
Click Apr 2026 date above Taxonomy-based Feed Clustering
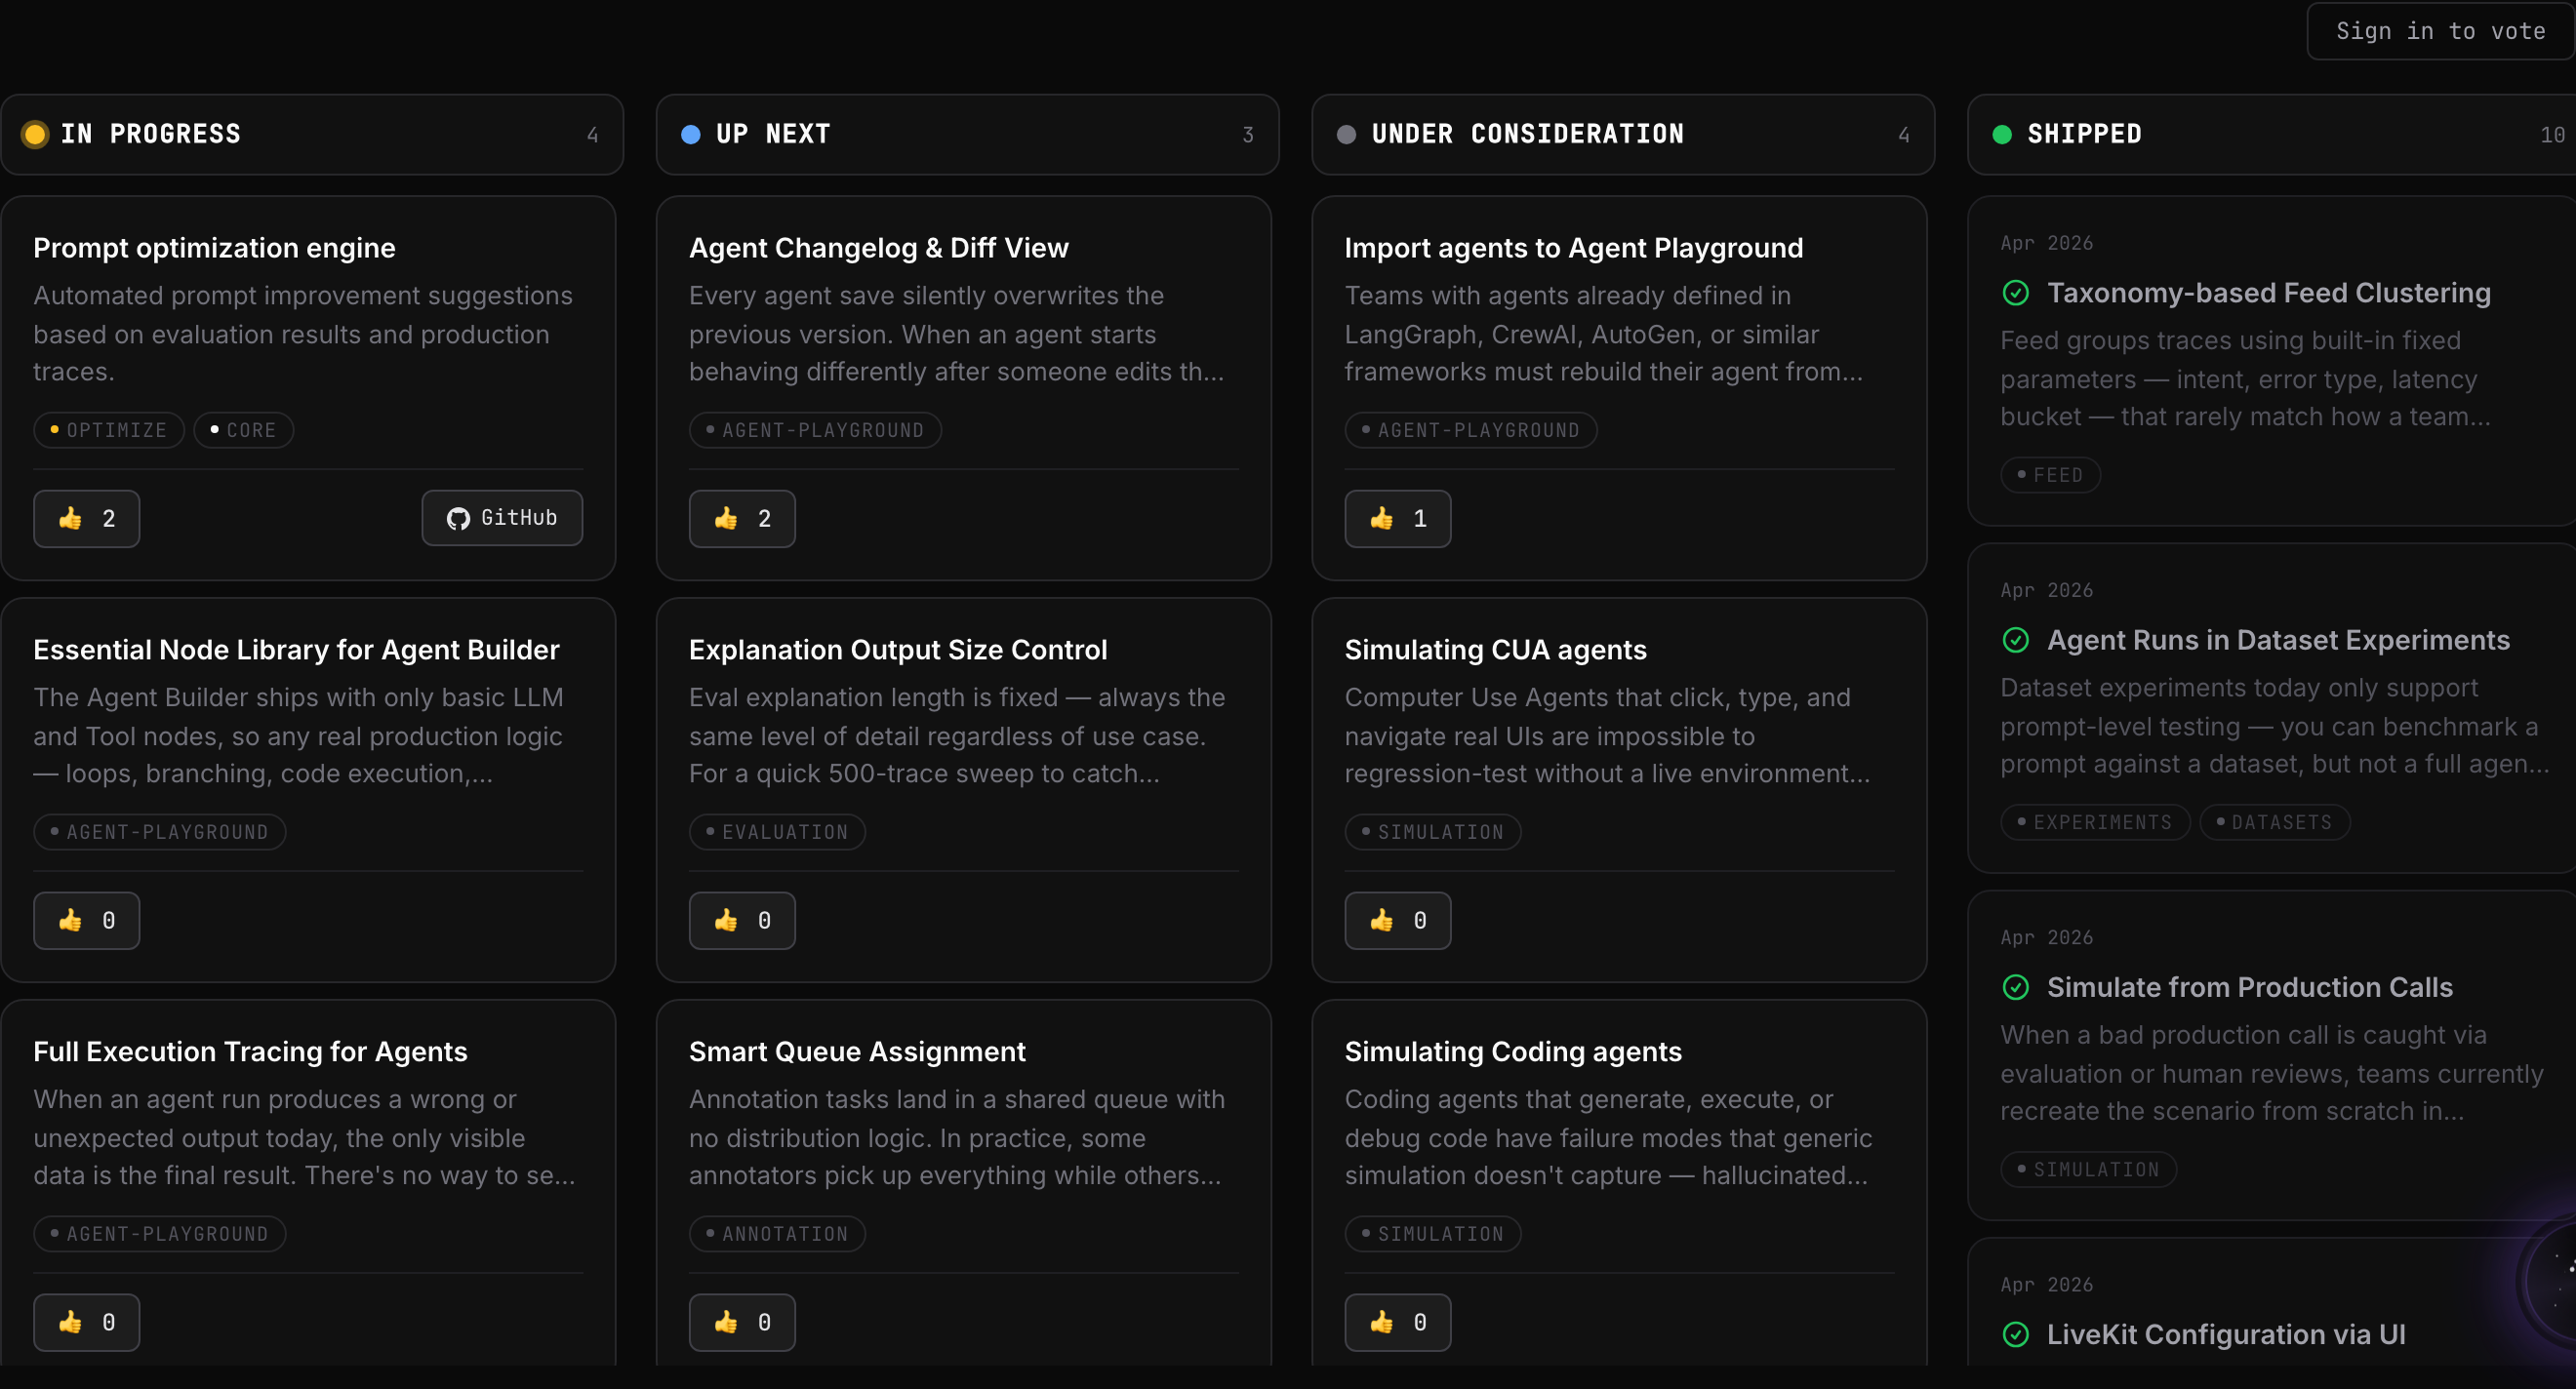pyautogui.click(x=2046, y=243)
